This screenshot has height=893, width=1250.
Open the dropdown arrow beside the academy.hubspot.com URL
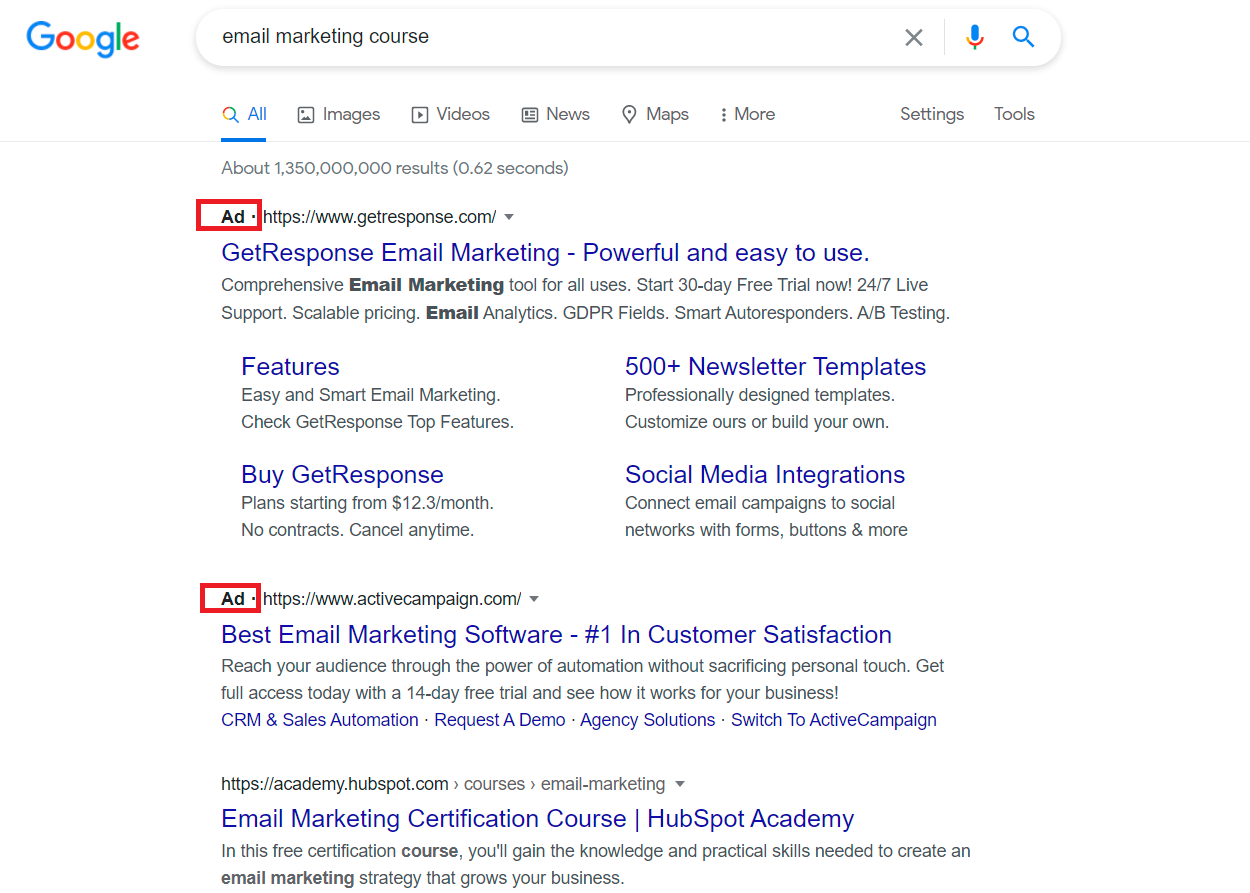[680, 784]
